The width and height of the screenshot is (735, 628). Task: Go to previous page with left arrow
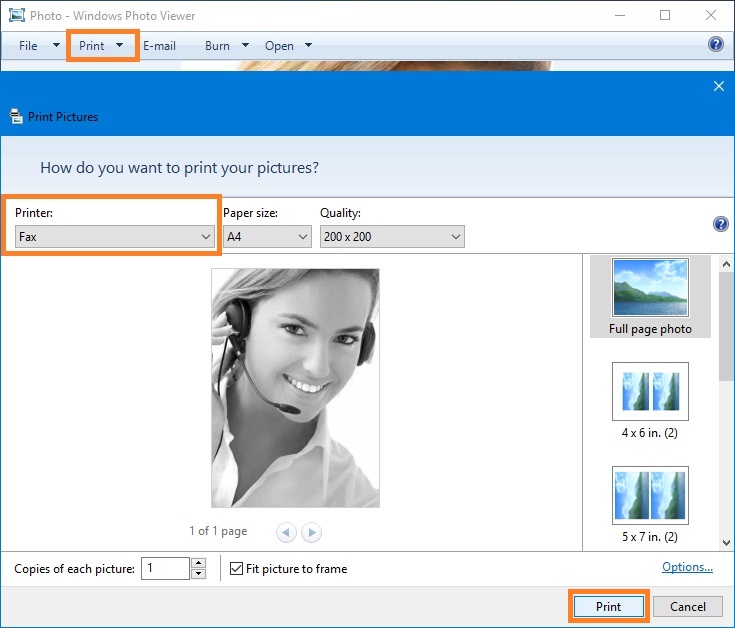tap(286, 532)
